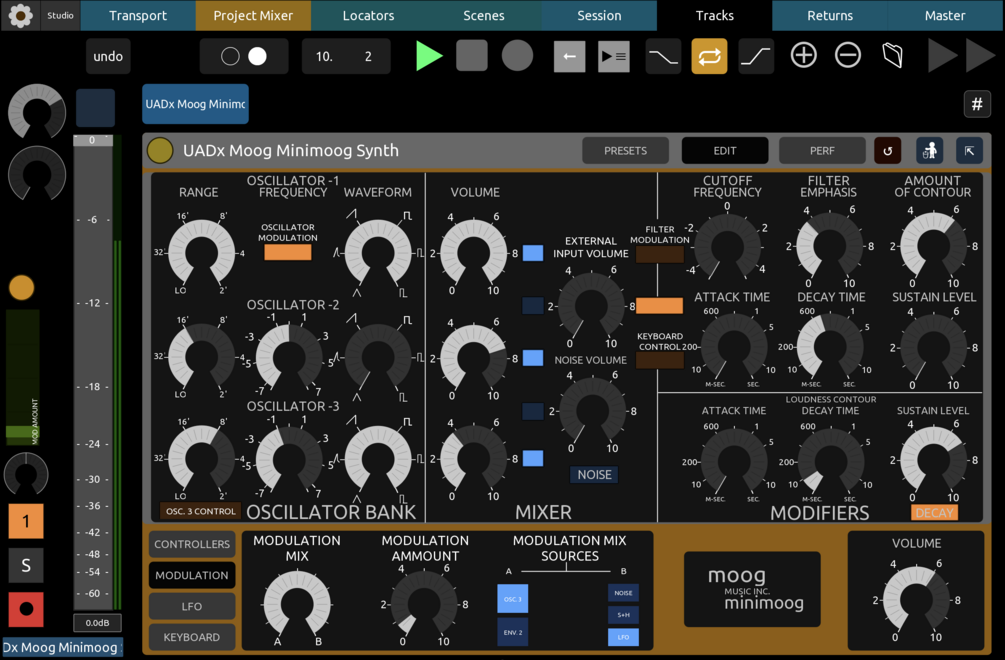Click the 0.0dB level field
This screenshot has height=660, width=1005.
click(x=97, y=622)
